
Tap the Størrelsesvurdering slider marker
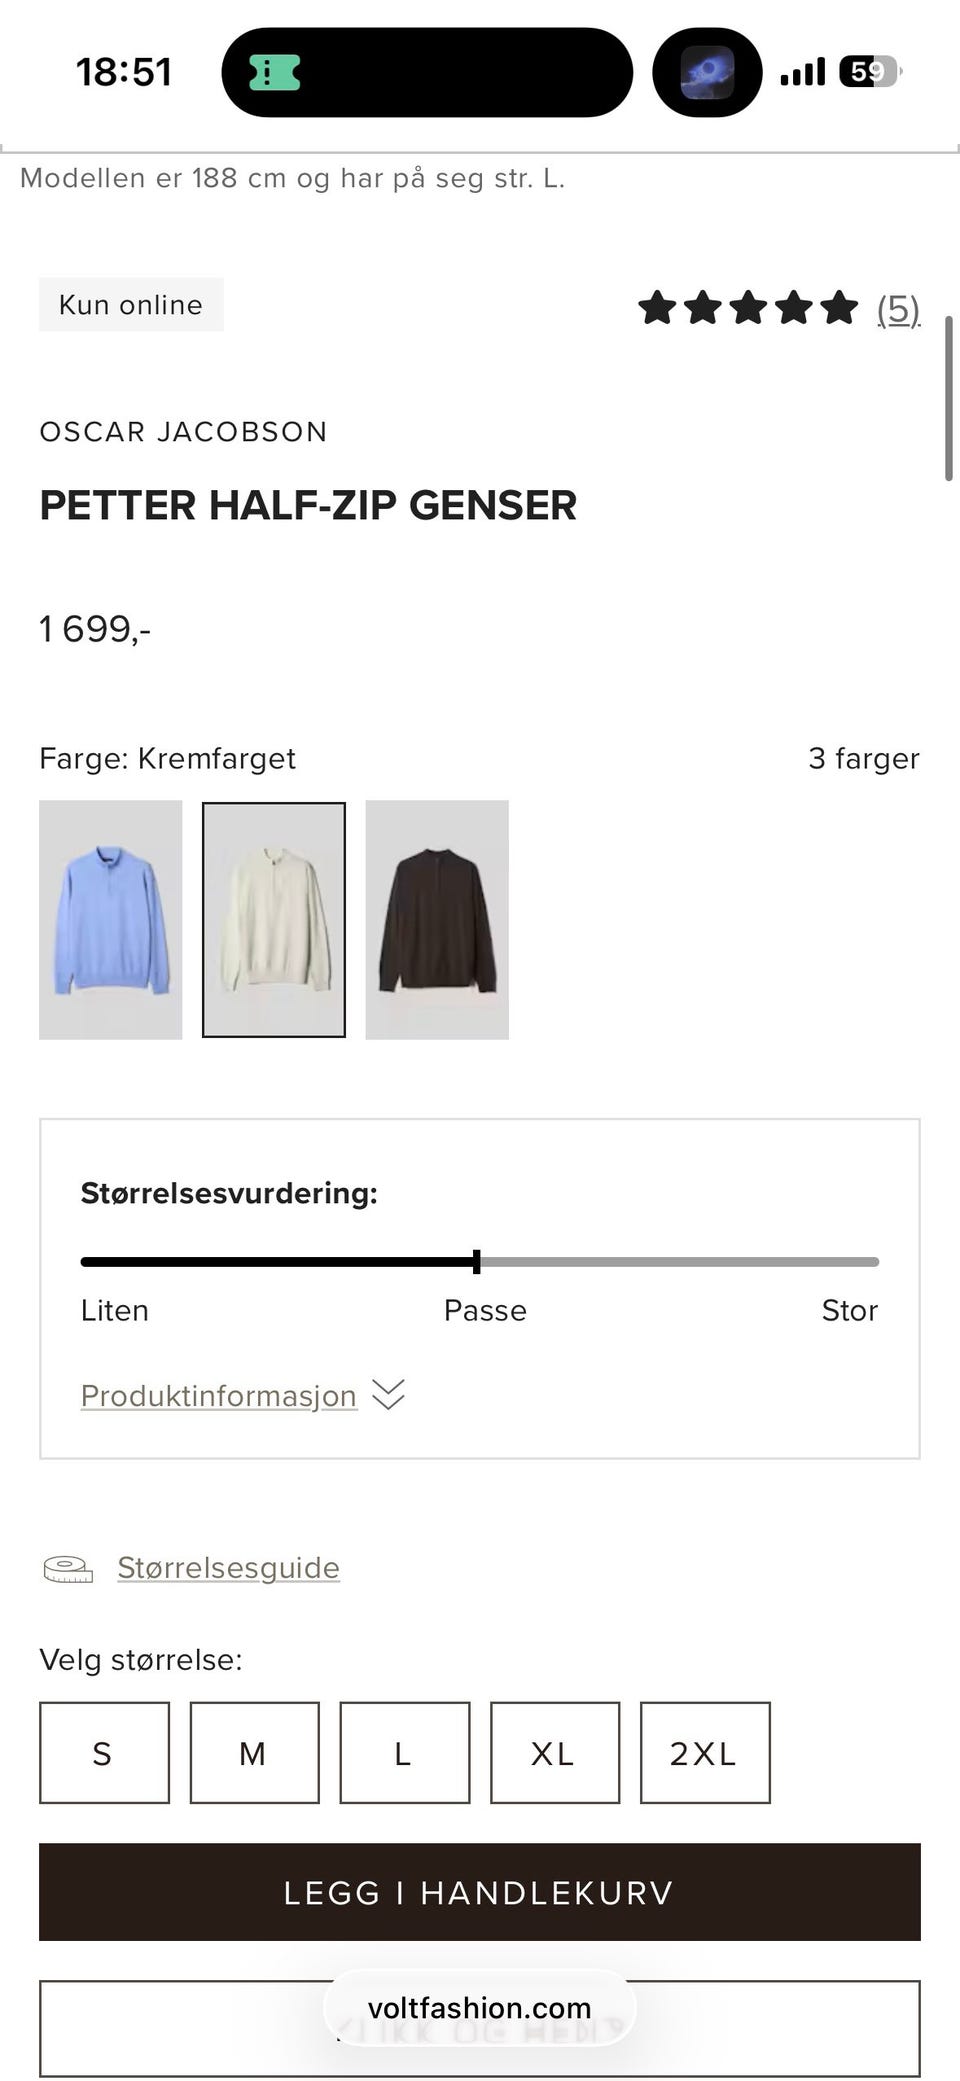coord(477,1262)
